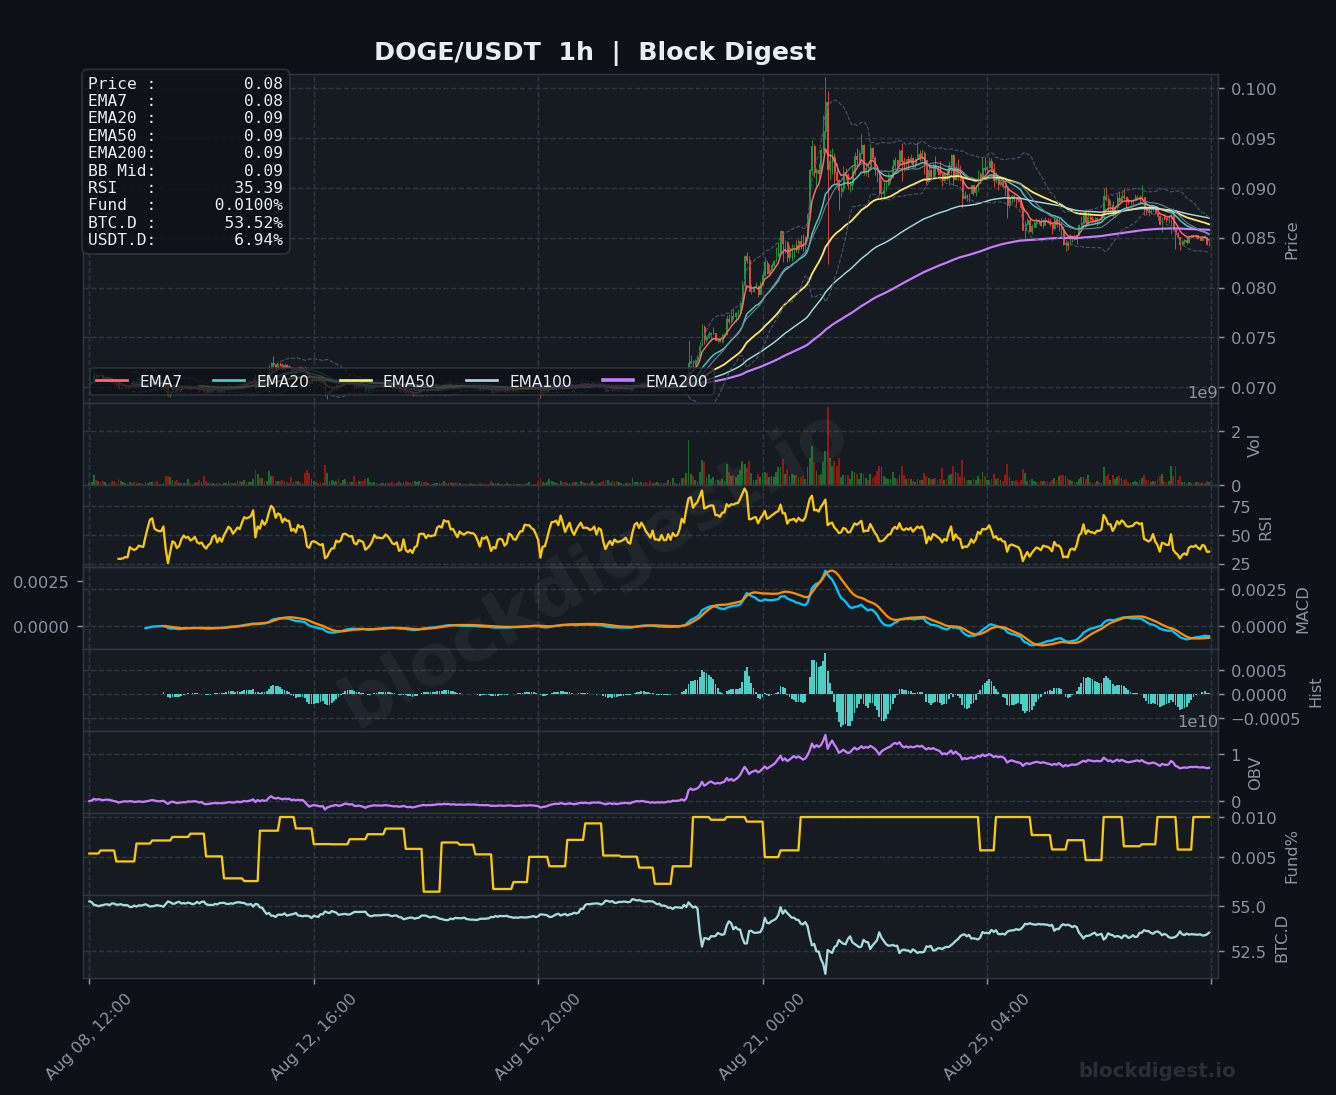Click the -0.0005 tick on the Hist axis
The image size is (1336, 1095).
1266,719
